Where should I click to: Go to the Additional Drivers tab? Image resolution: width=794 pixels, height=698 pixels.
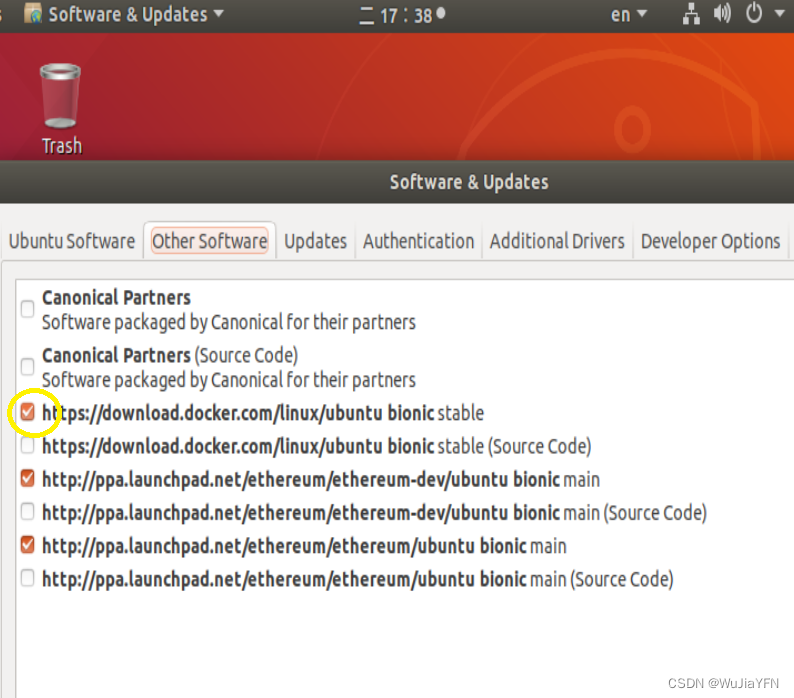[x=557, y=241]
